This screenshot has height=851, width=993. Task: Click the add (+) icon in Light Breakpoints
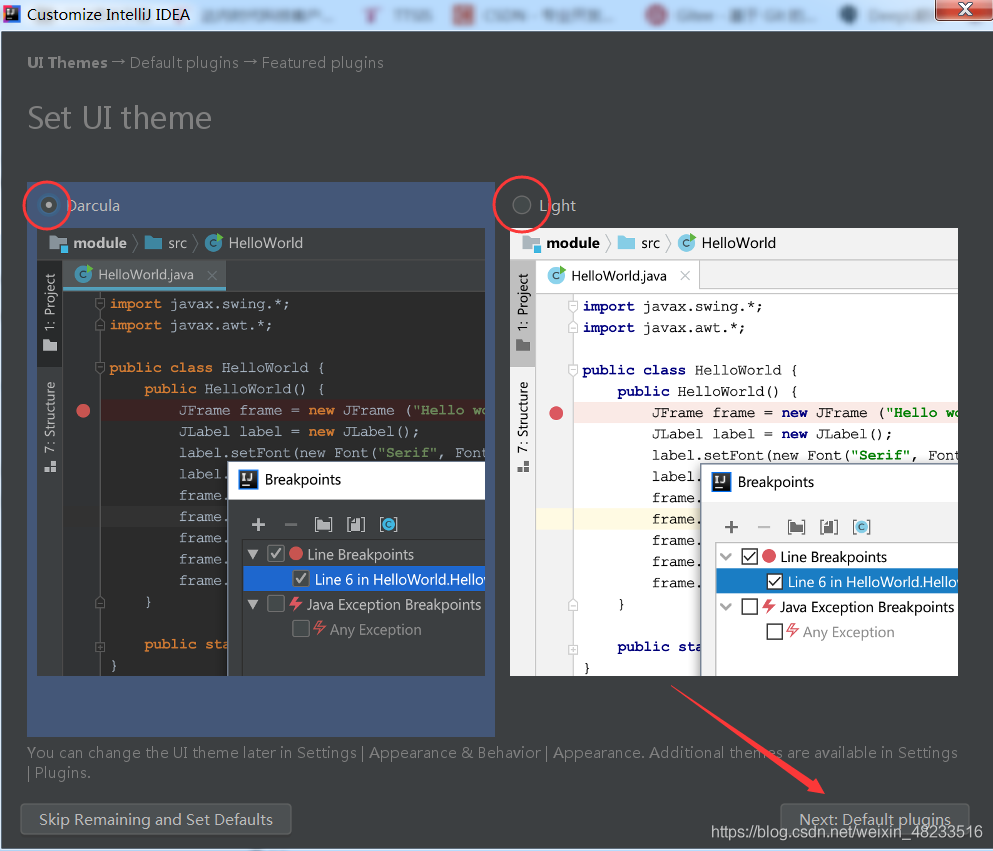click(x=731, y=527)
